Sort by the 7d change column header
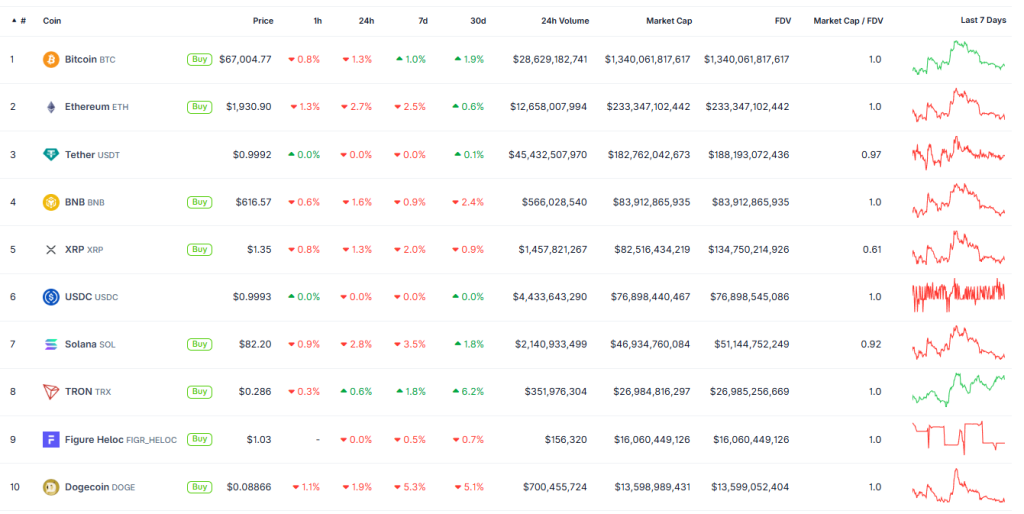This screenshot has width=1024, height=514. (420, 21)
